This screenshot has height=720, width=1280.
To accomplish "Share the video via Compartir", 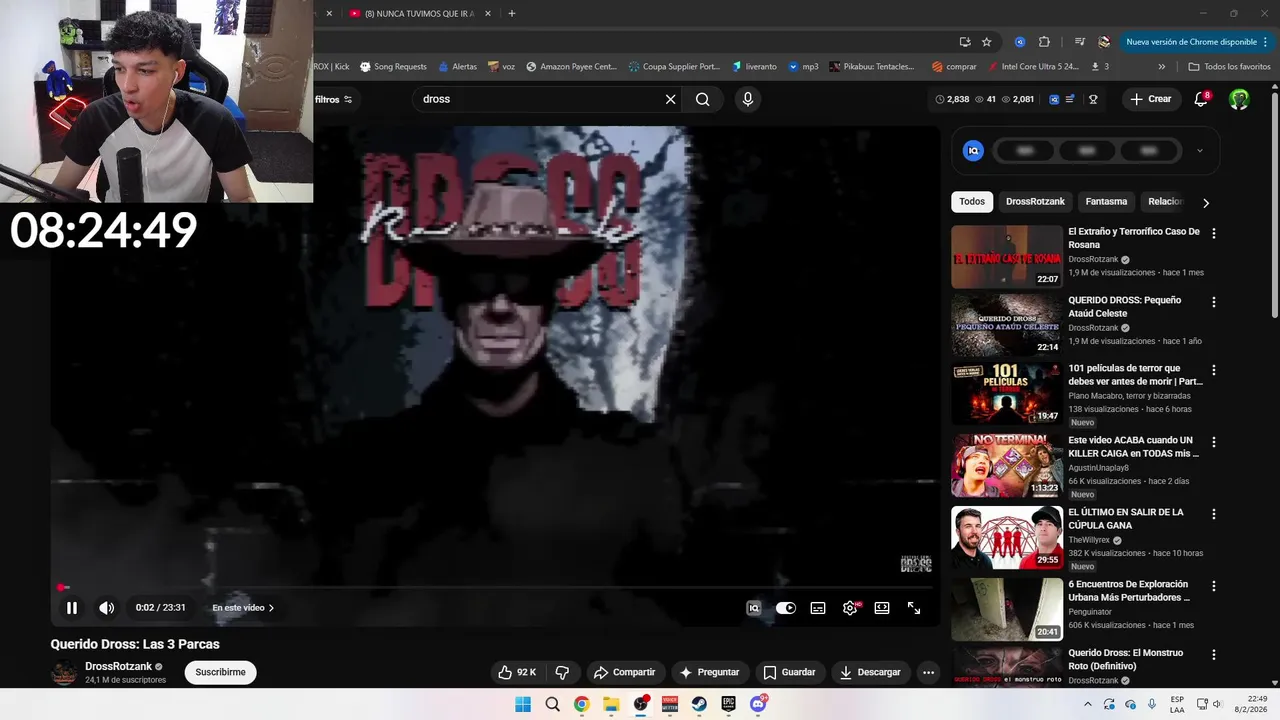I will coord(624,672).
